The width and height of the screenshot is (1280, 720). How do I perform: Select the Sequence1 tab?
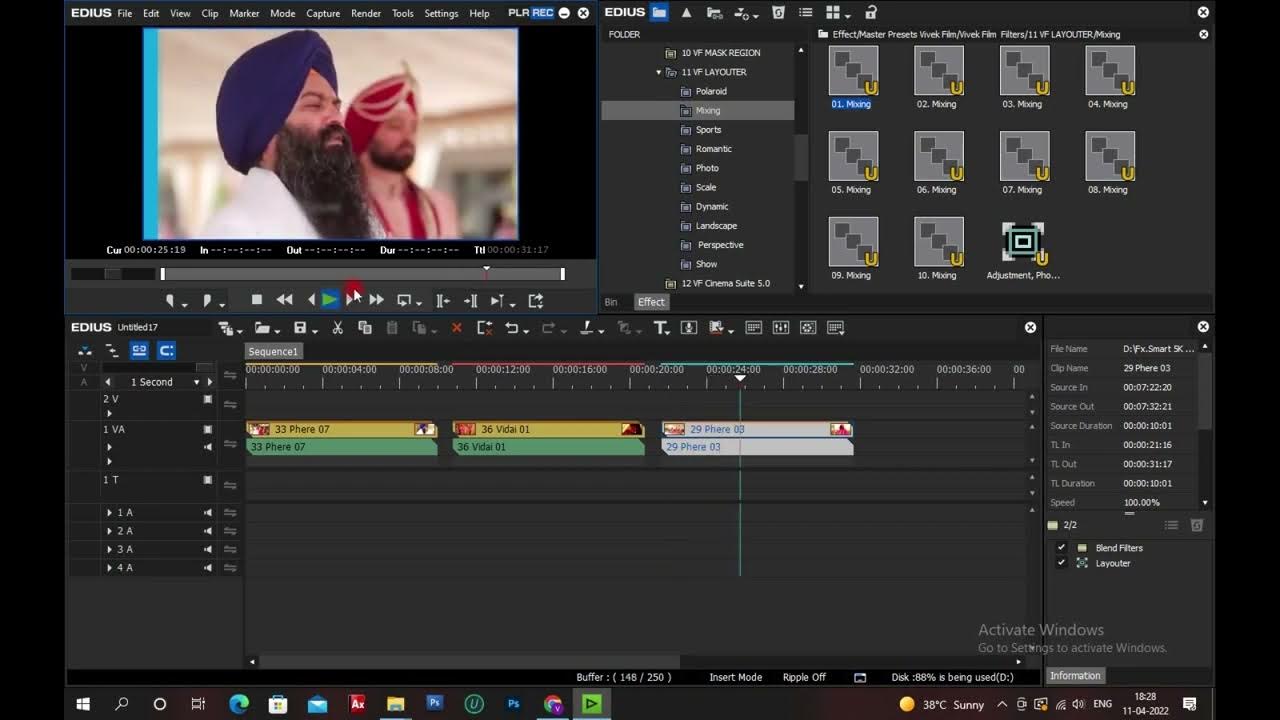click(273, 351)
